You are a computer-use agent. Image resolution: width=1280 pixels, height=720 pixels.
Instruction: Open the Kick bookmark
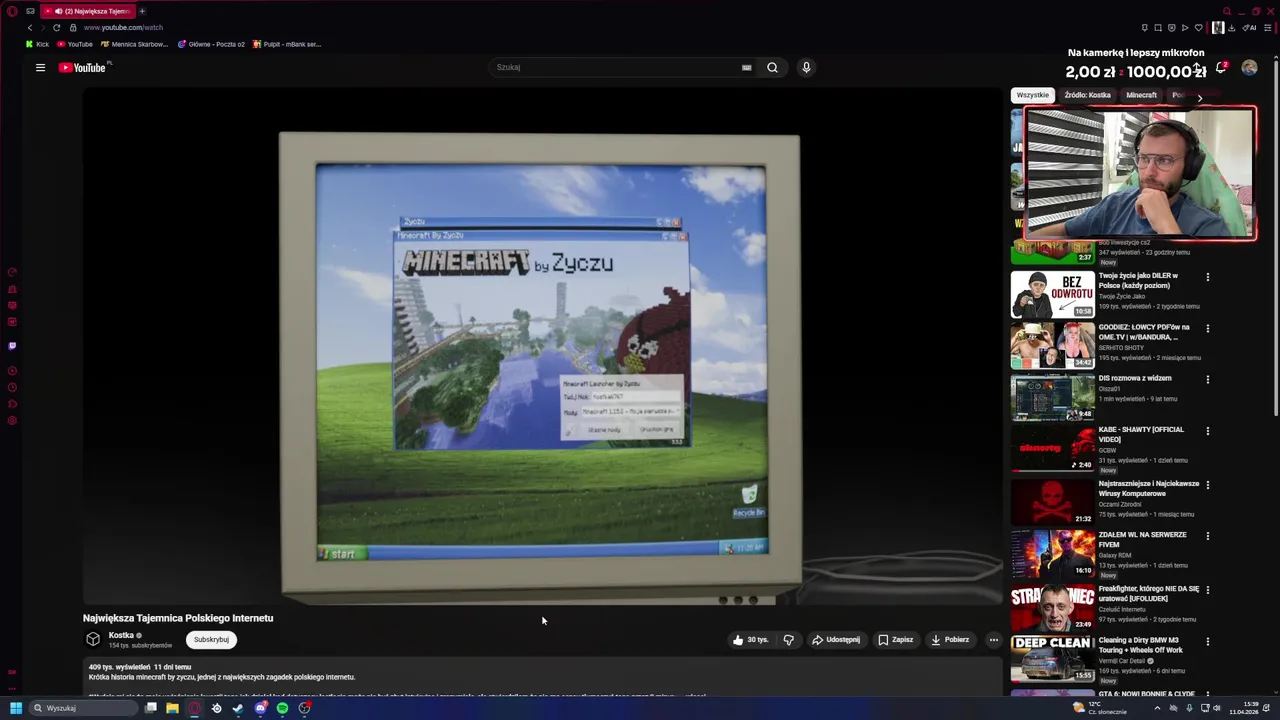[37, 44]
